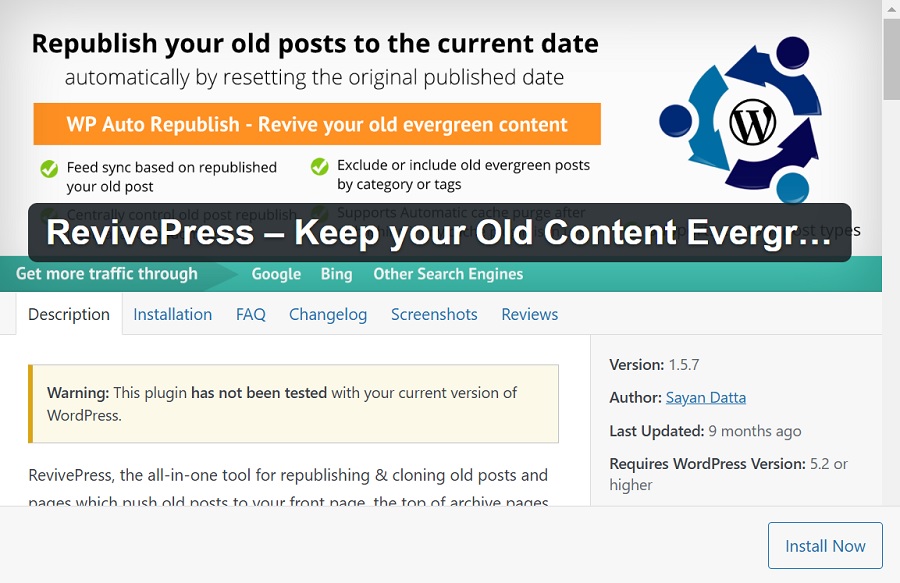Open the Reviews tab
900x583 pixels.
[529, 314]
